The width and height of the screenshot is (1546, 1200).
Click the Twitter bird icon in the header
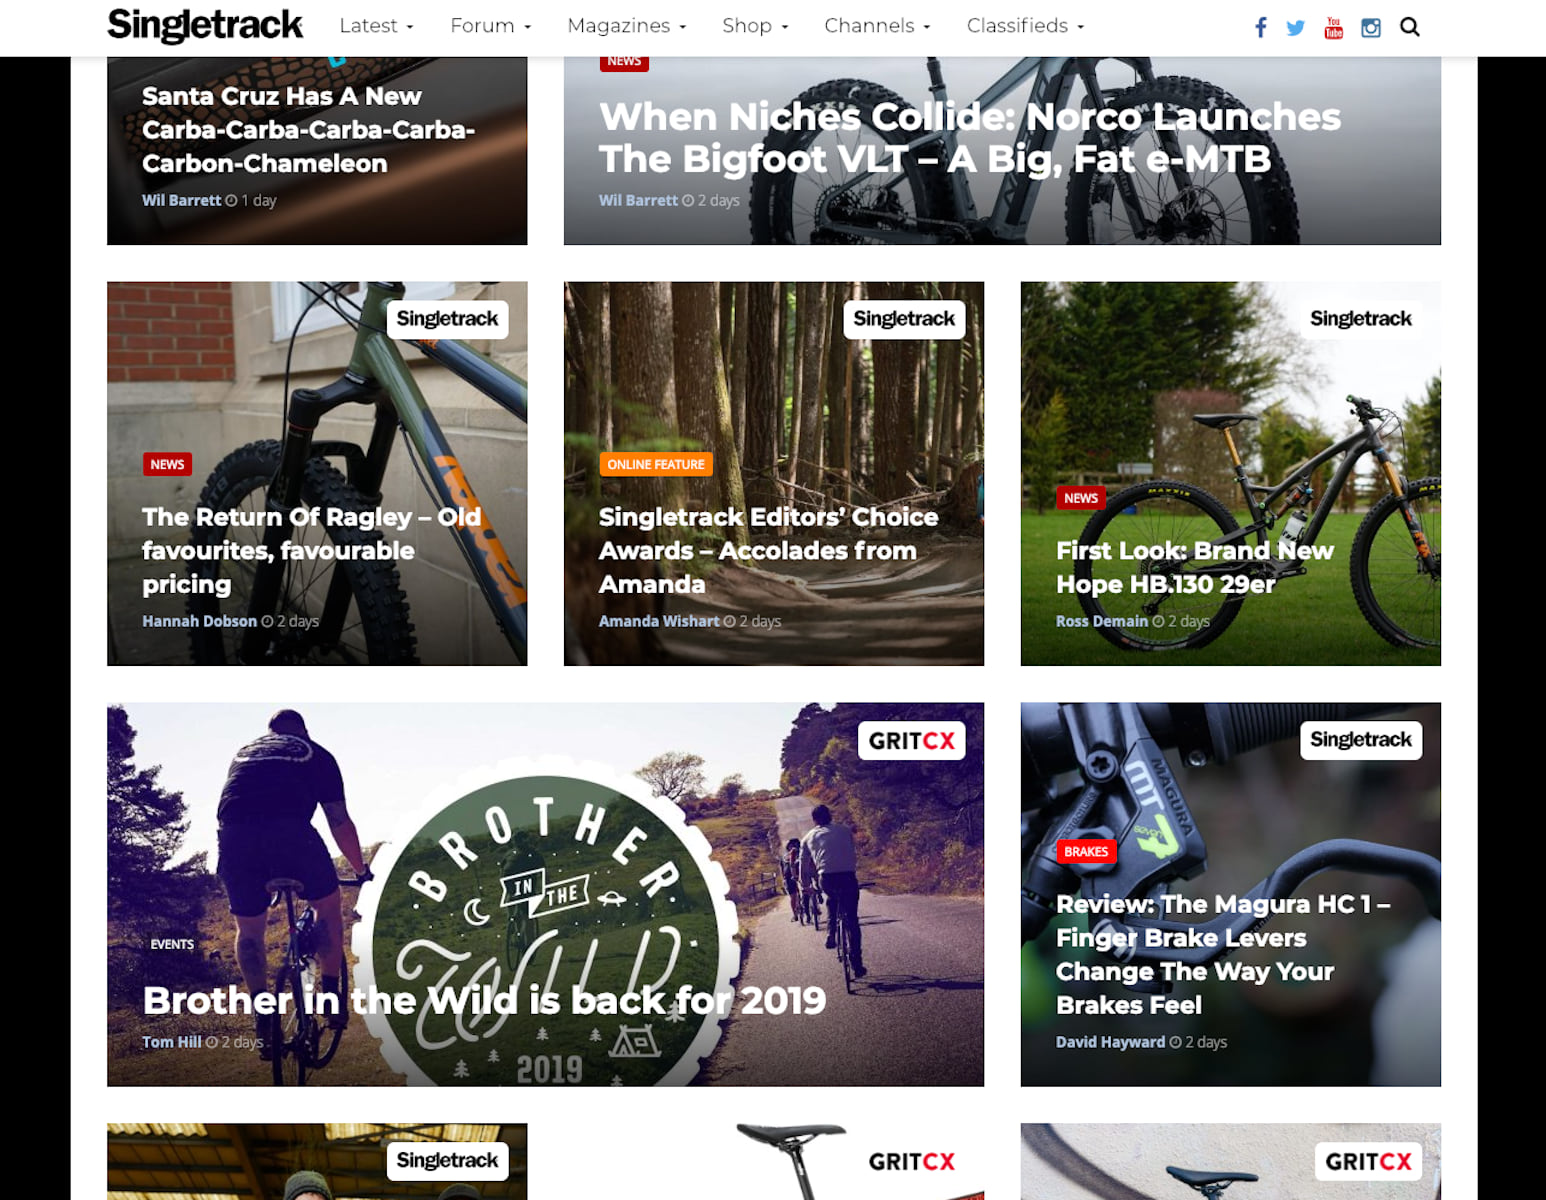coord(1296,27)
